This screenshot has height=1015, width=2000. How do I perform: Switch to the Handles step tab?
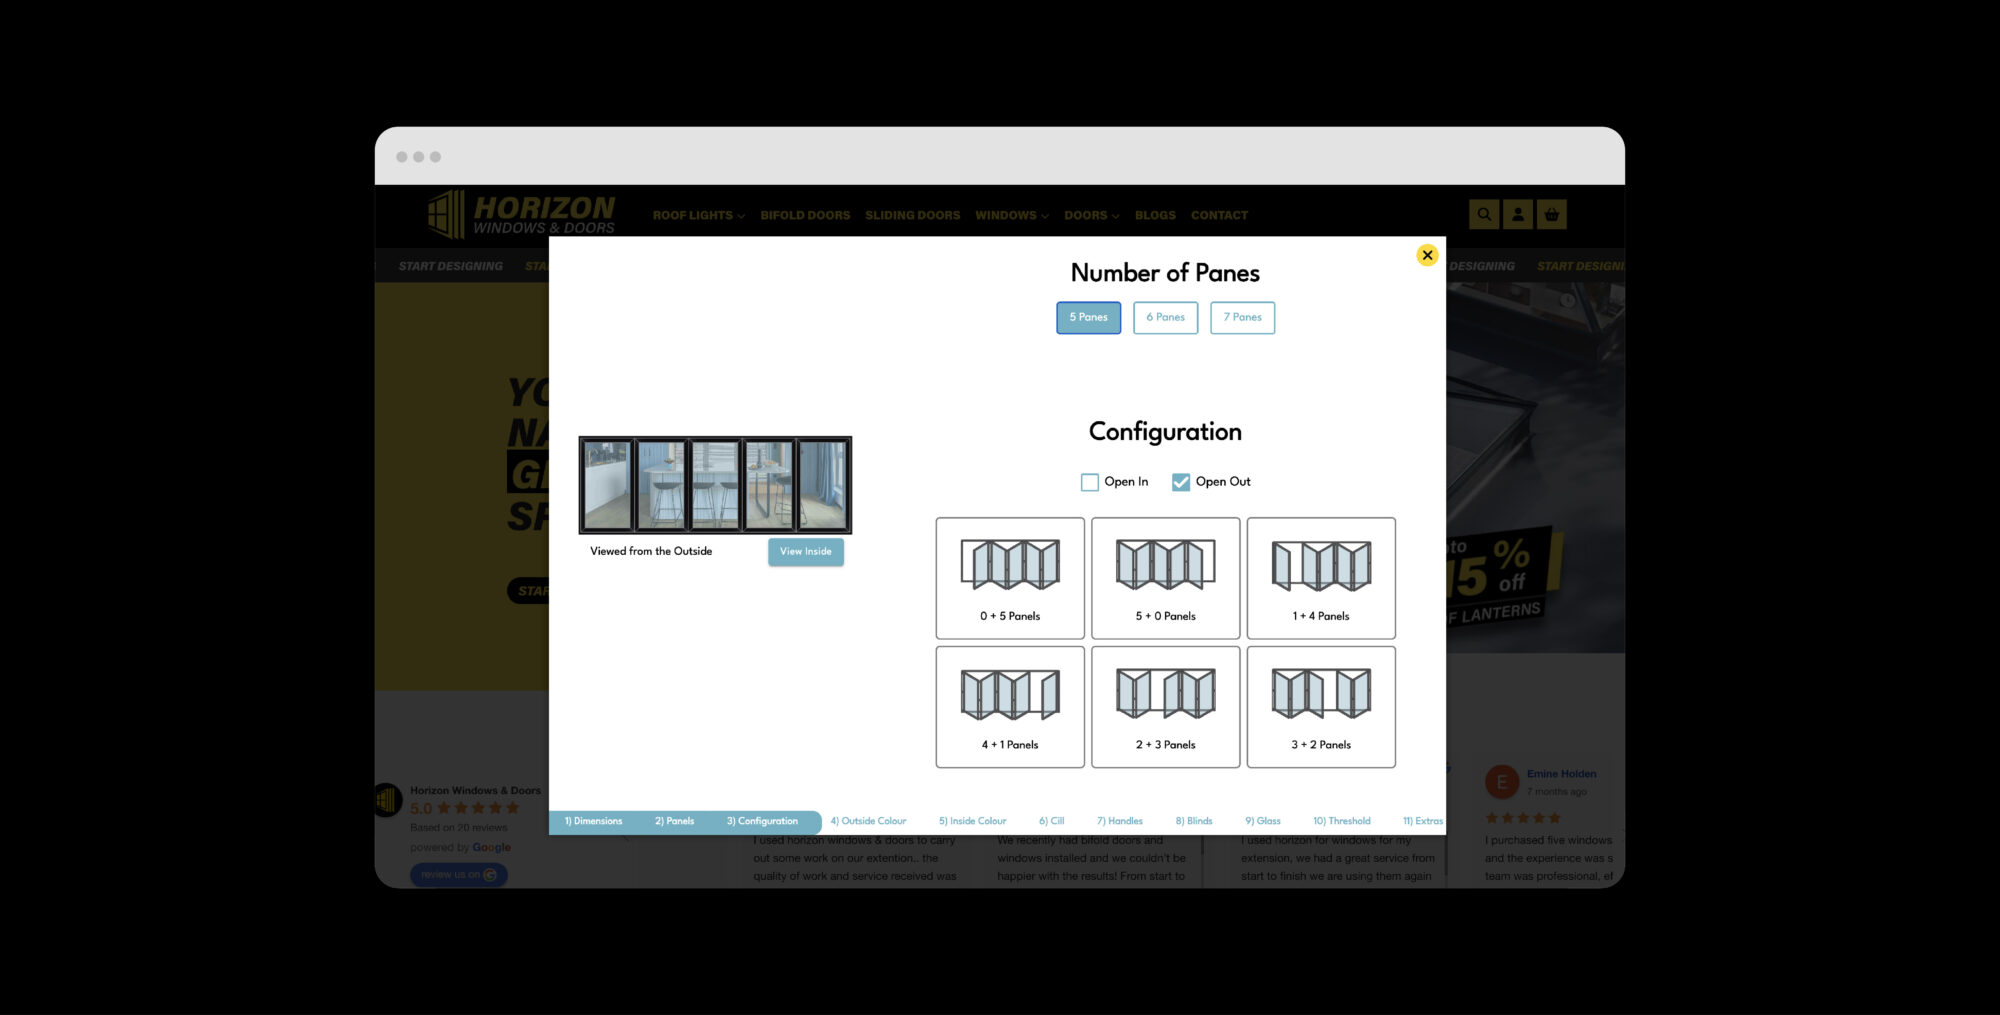pos(1119,821)
